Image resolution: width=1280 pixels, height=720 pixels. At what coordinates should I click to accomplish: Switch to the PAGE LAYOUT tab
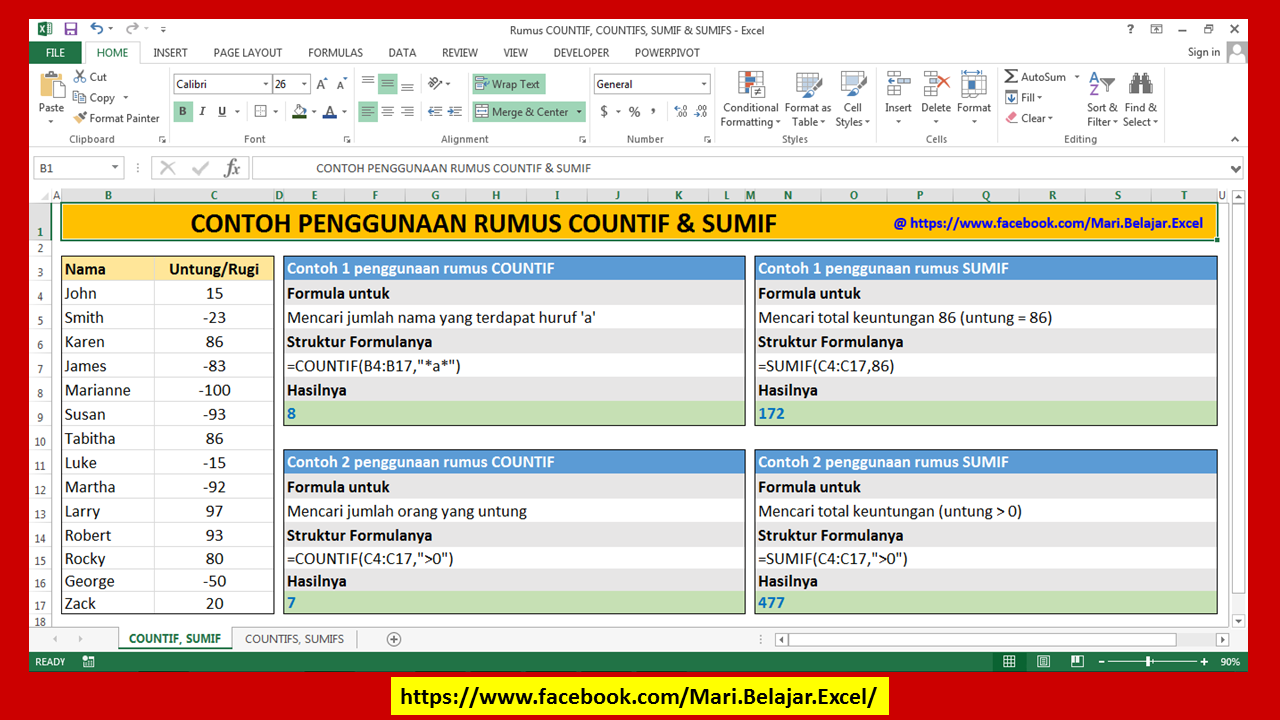248,52
